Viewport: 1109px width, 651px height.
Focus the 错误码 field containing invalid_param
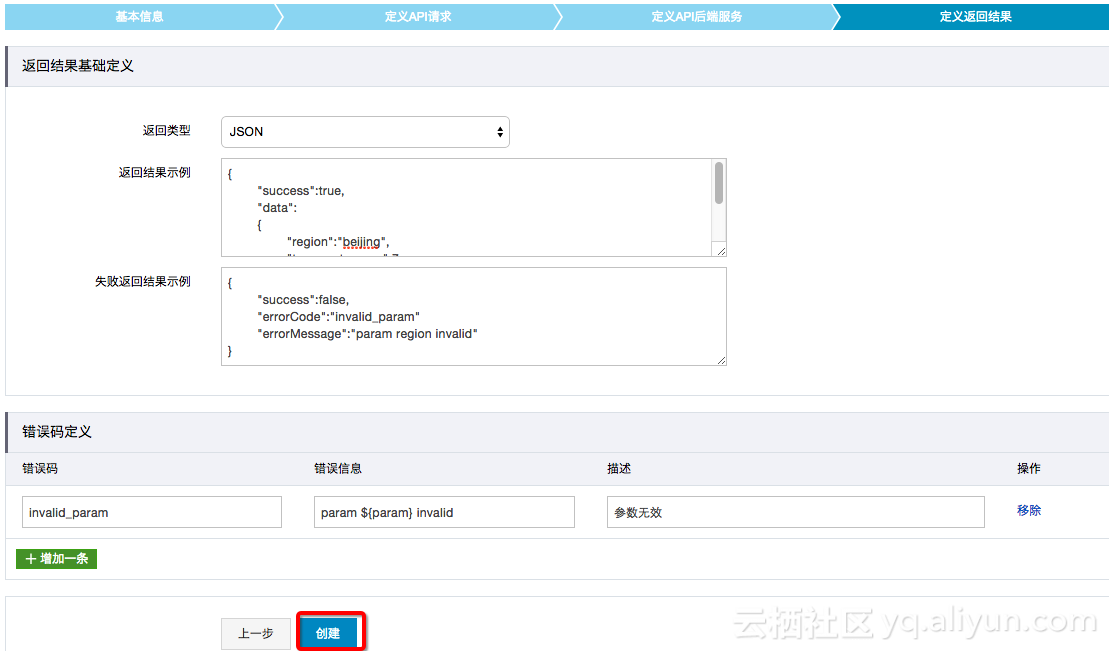tap(152, 512)
